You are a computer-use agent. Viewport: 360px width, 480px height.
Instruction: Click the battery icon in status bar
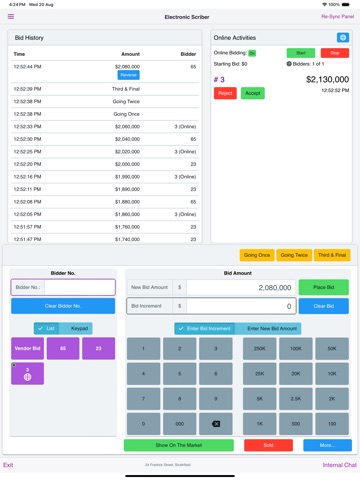click(346, 4)
